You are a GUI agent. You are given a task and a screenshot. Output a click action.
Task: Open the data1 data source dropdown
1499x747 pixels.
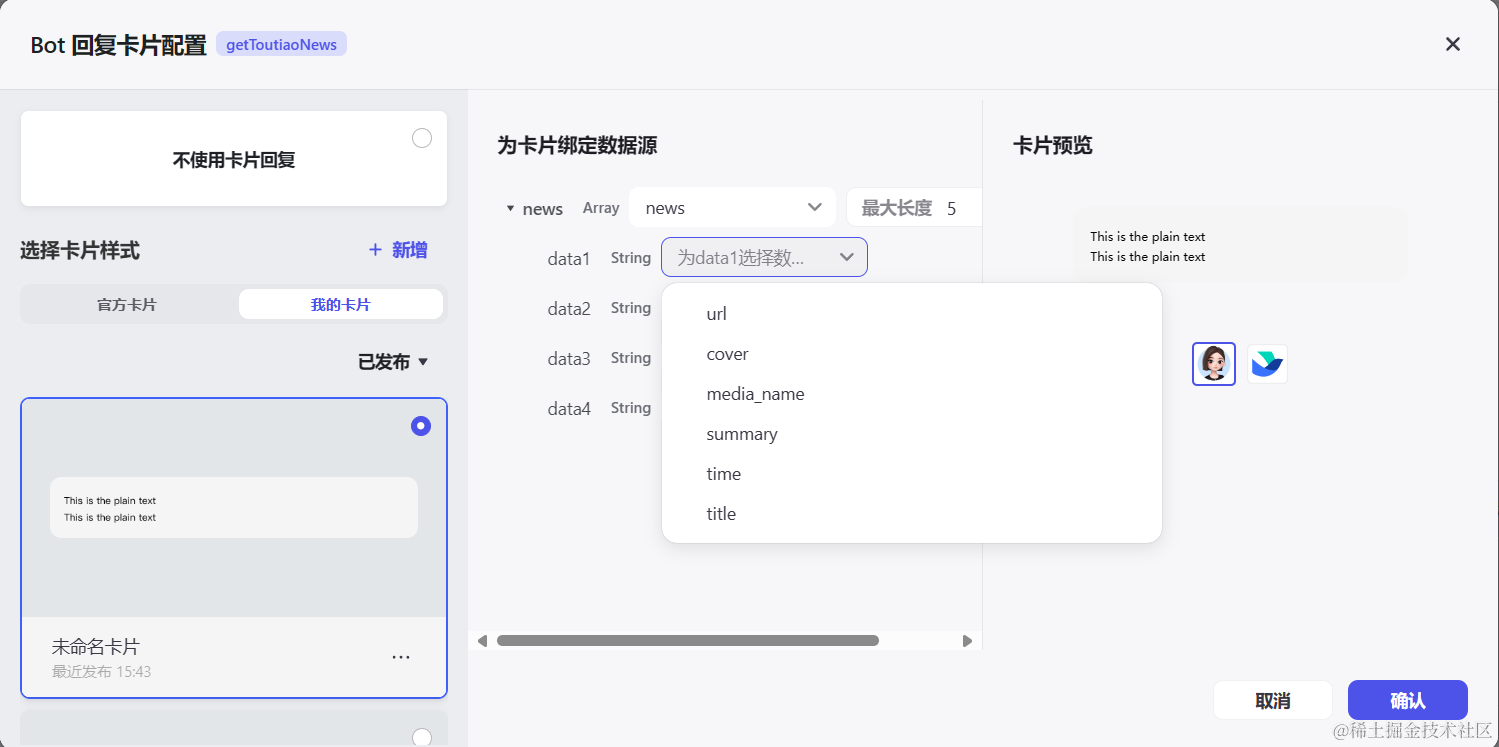[764, 258]
